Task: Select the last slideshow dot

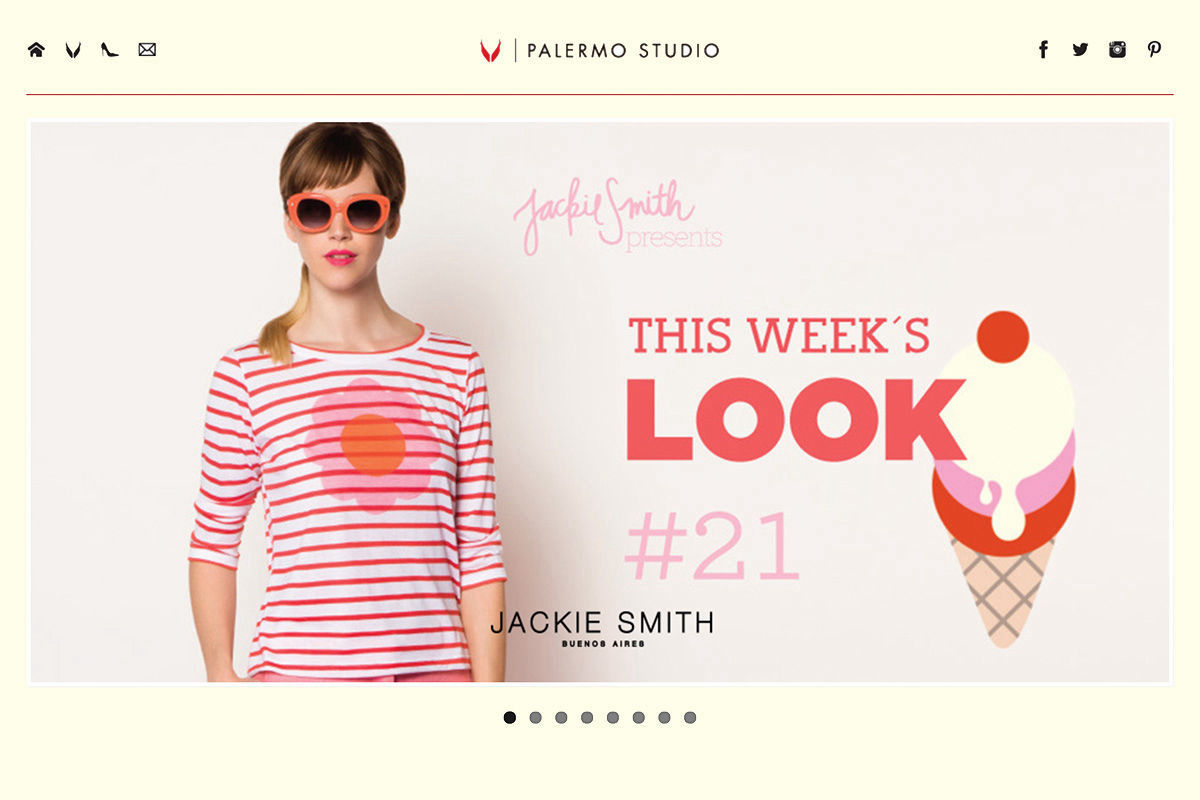Action: coord(690,717)
